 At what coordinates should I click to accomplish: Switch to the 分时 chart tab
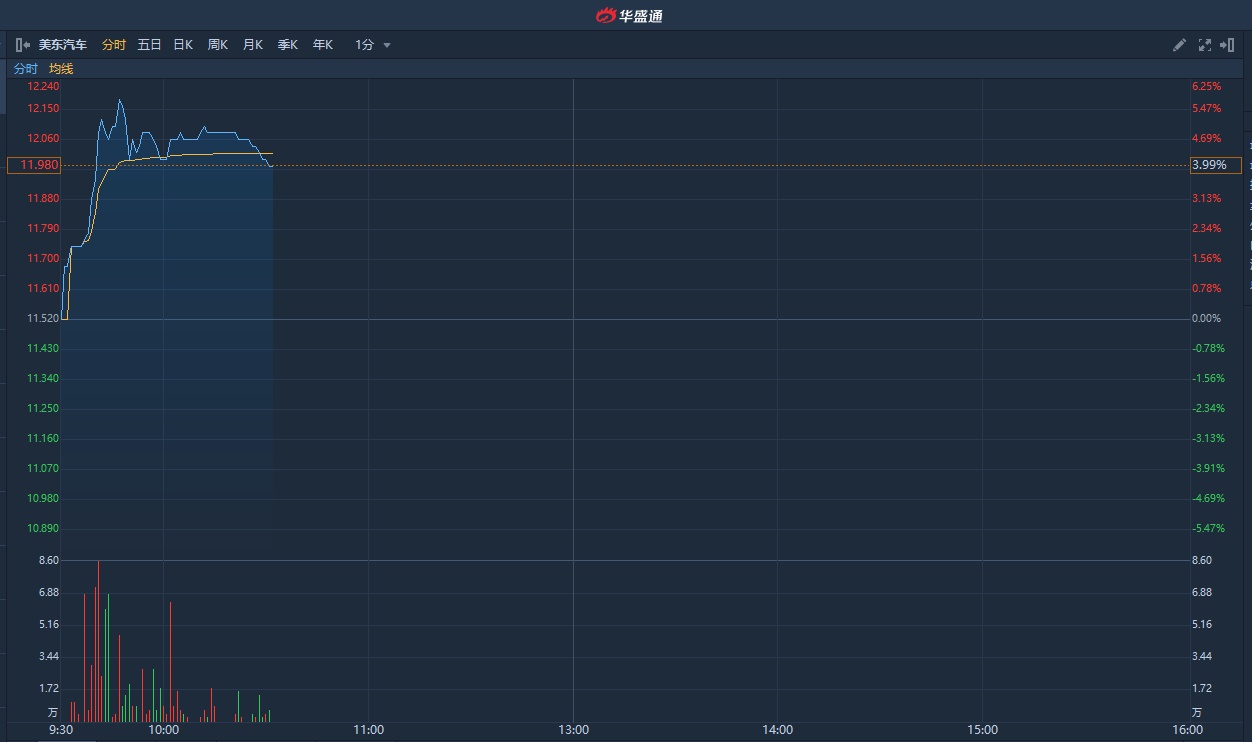(x=114, y=45)
